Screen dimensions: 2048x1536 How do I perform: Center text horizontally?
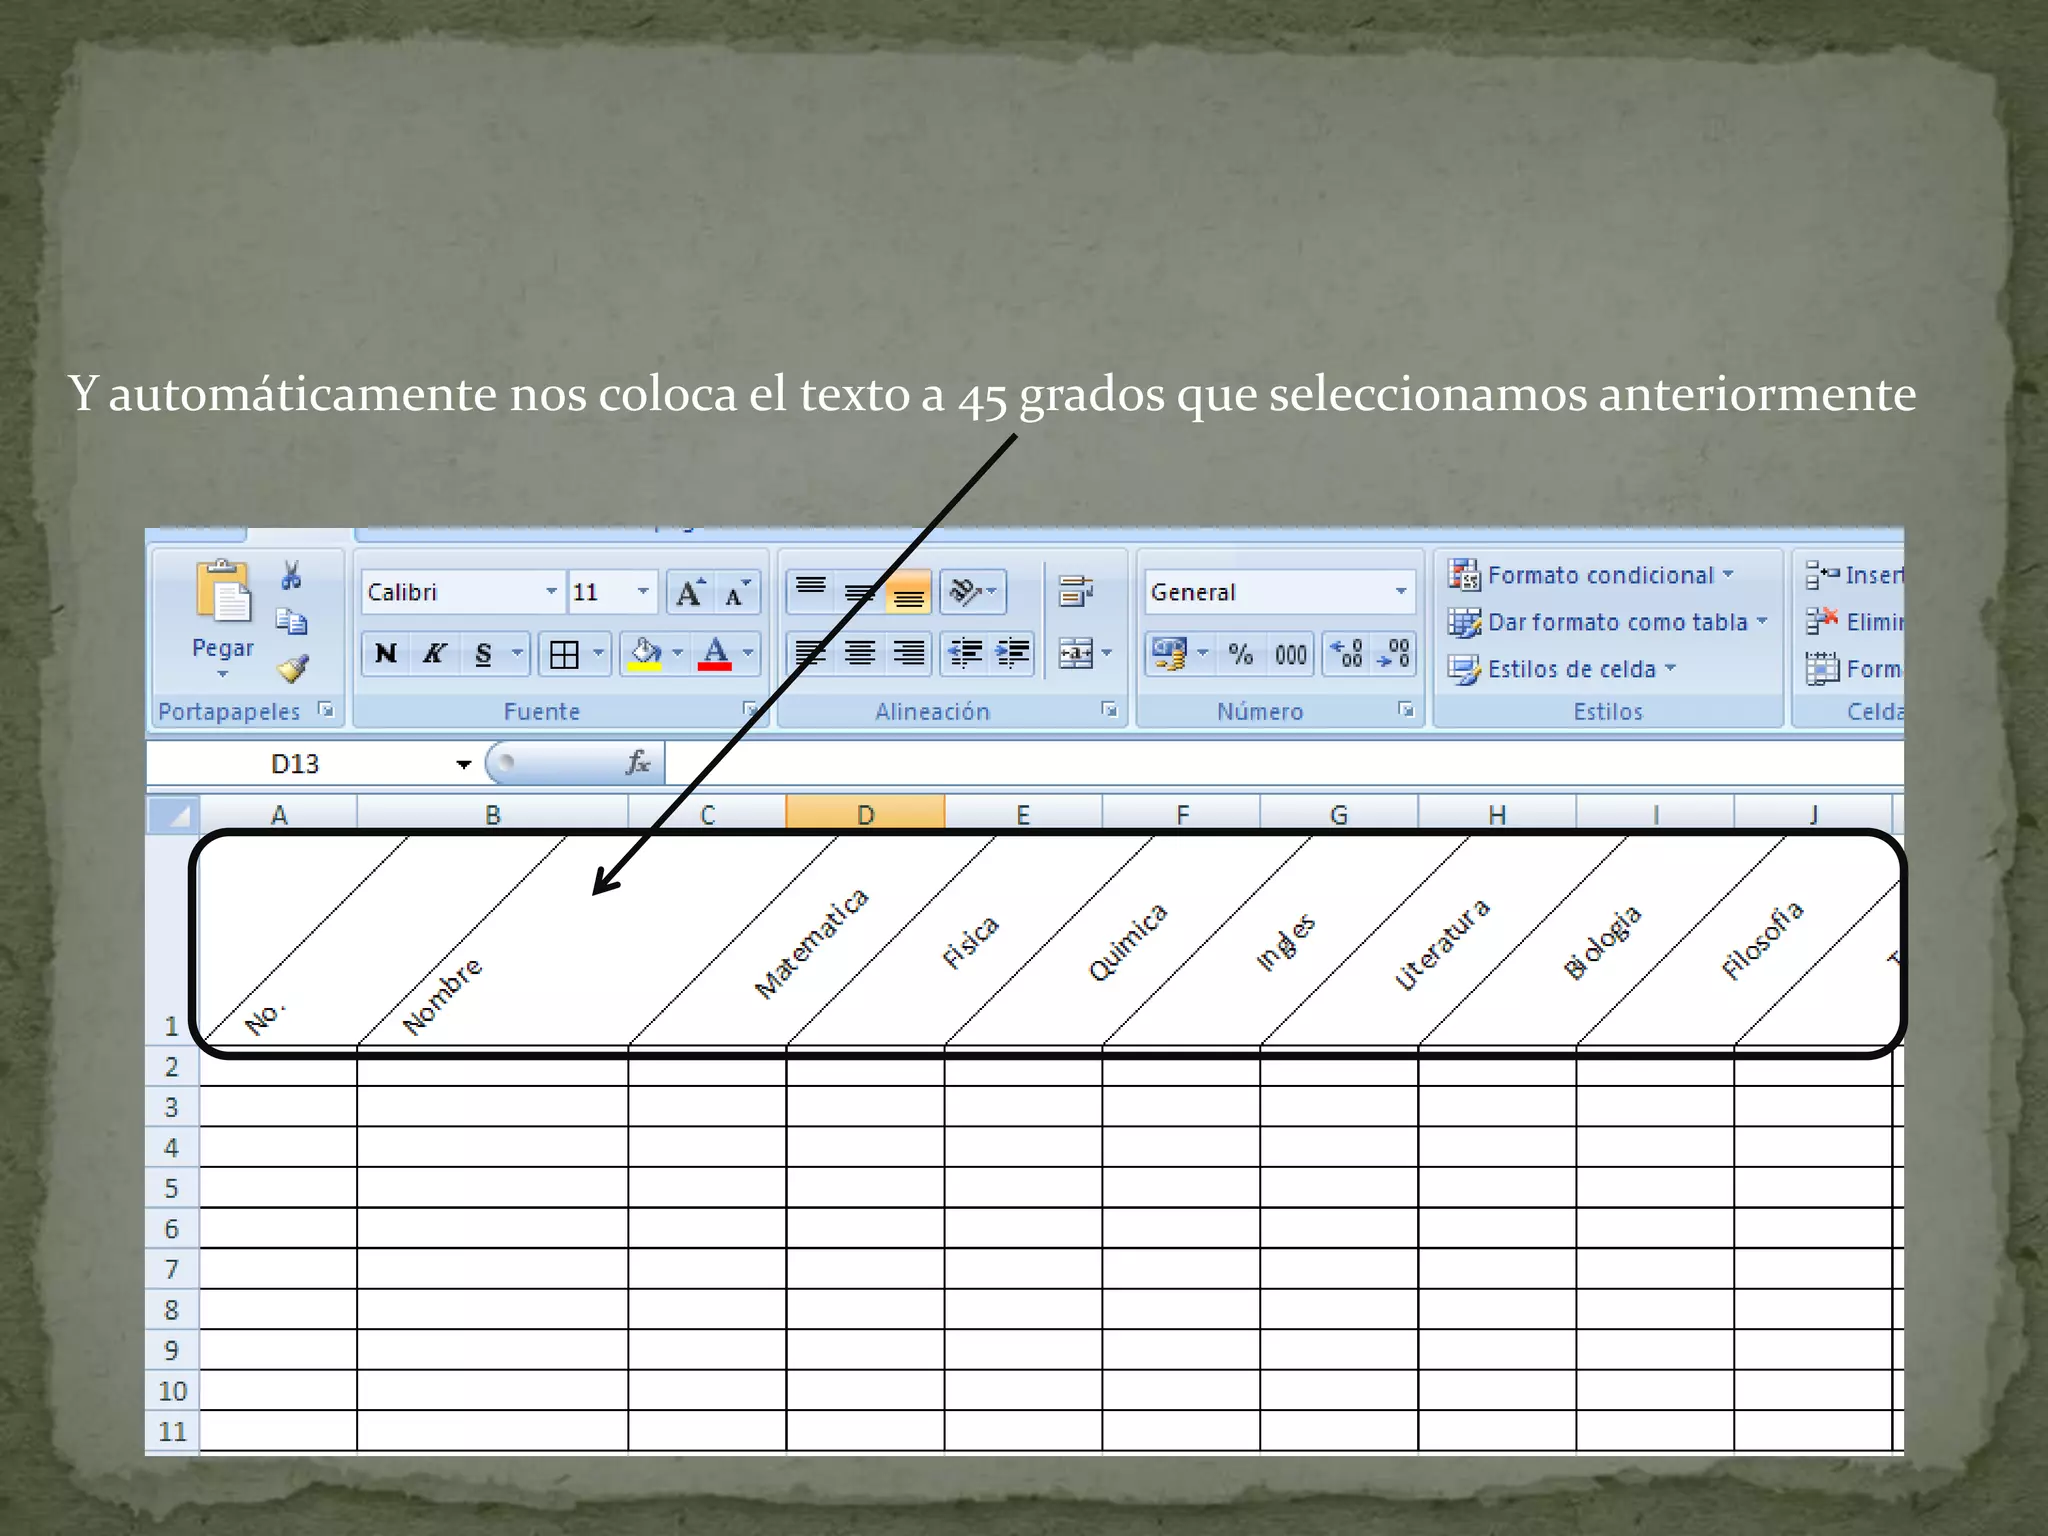(x=859, y=654)
